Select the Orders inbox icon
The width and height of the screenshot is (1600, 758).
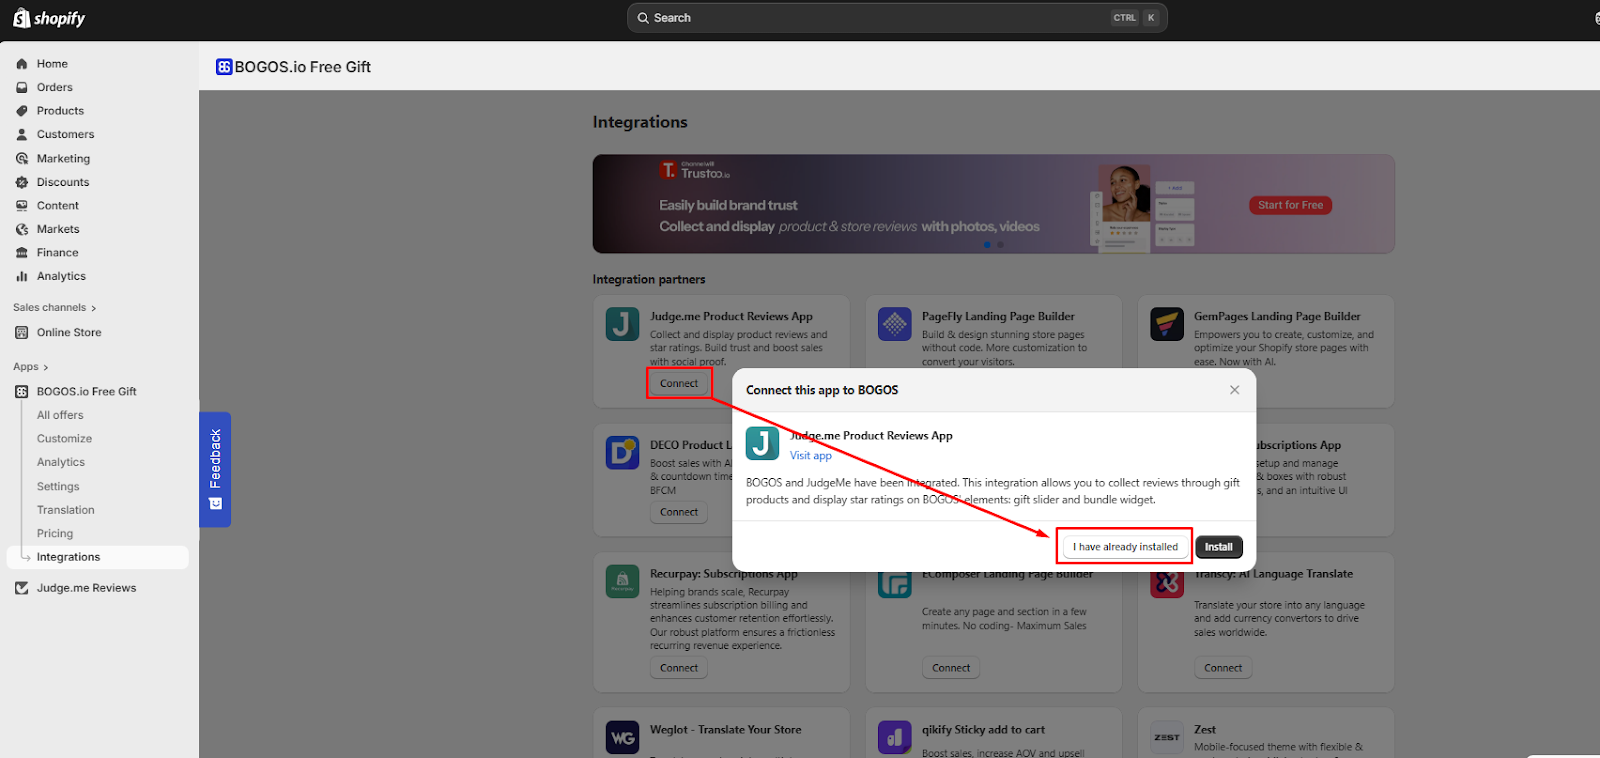point(22,87)
